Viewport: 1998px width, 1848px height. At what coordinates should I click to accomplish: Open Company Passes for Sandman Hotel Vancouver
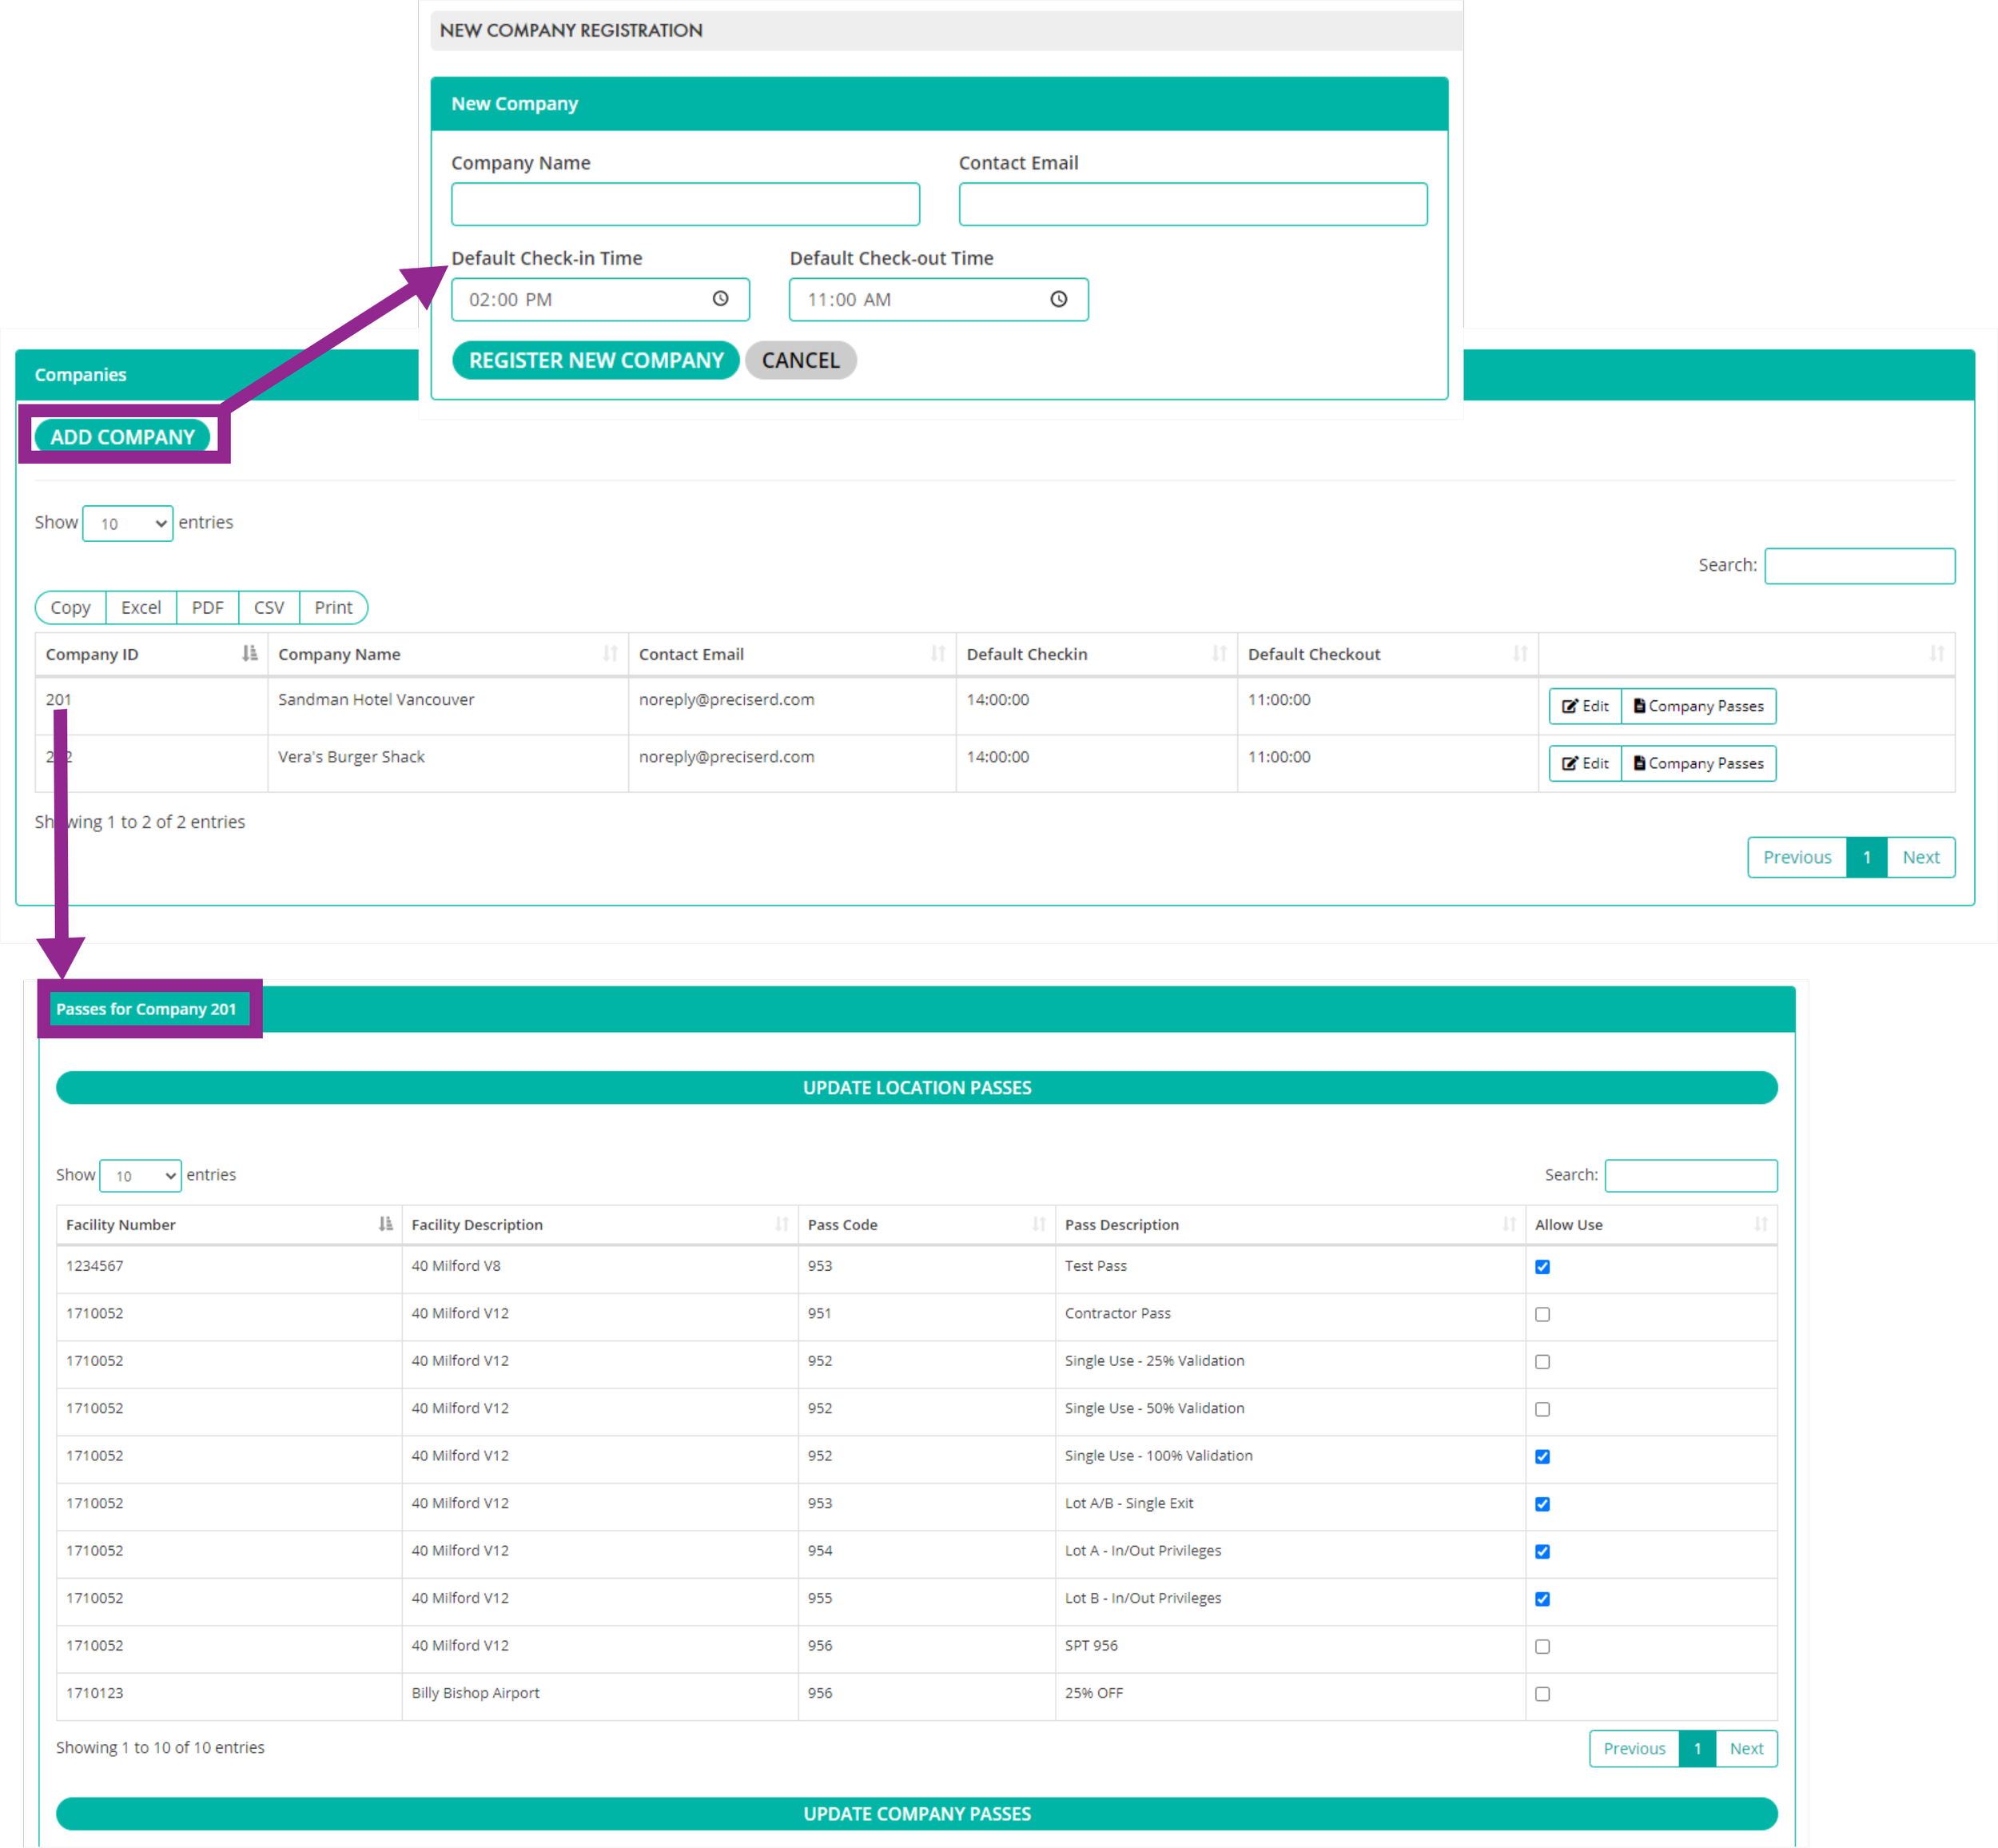coord(1698,706)
